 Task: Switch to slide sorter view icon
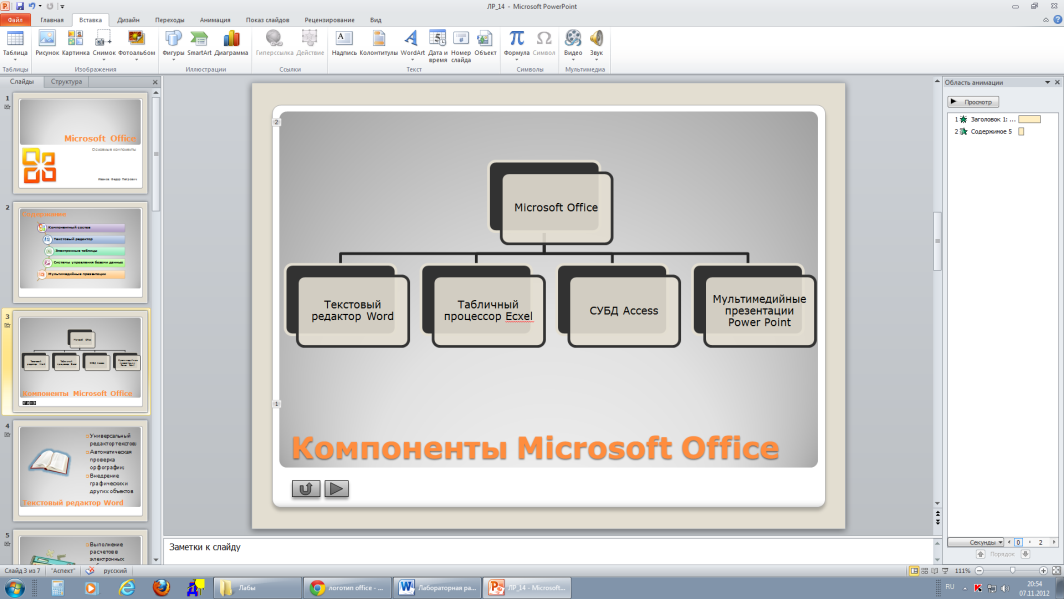(924, 571)
